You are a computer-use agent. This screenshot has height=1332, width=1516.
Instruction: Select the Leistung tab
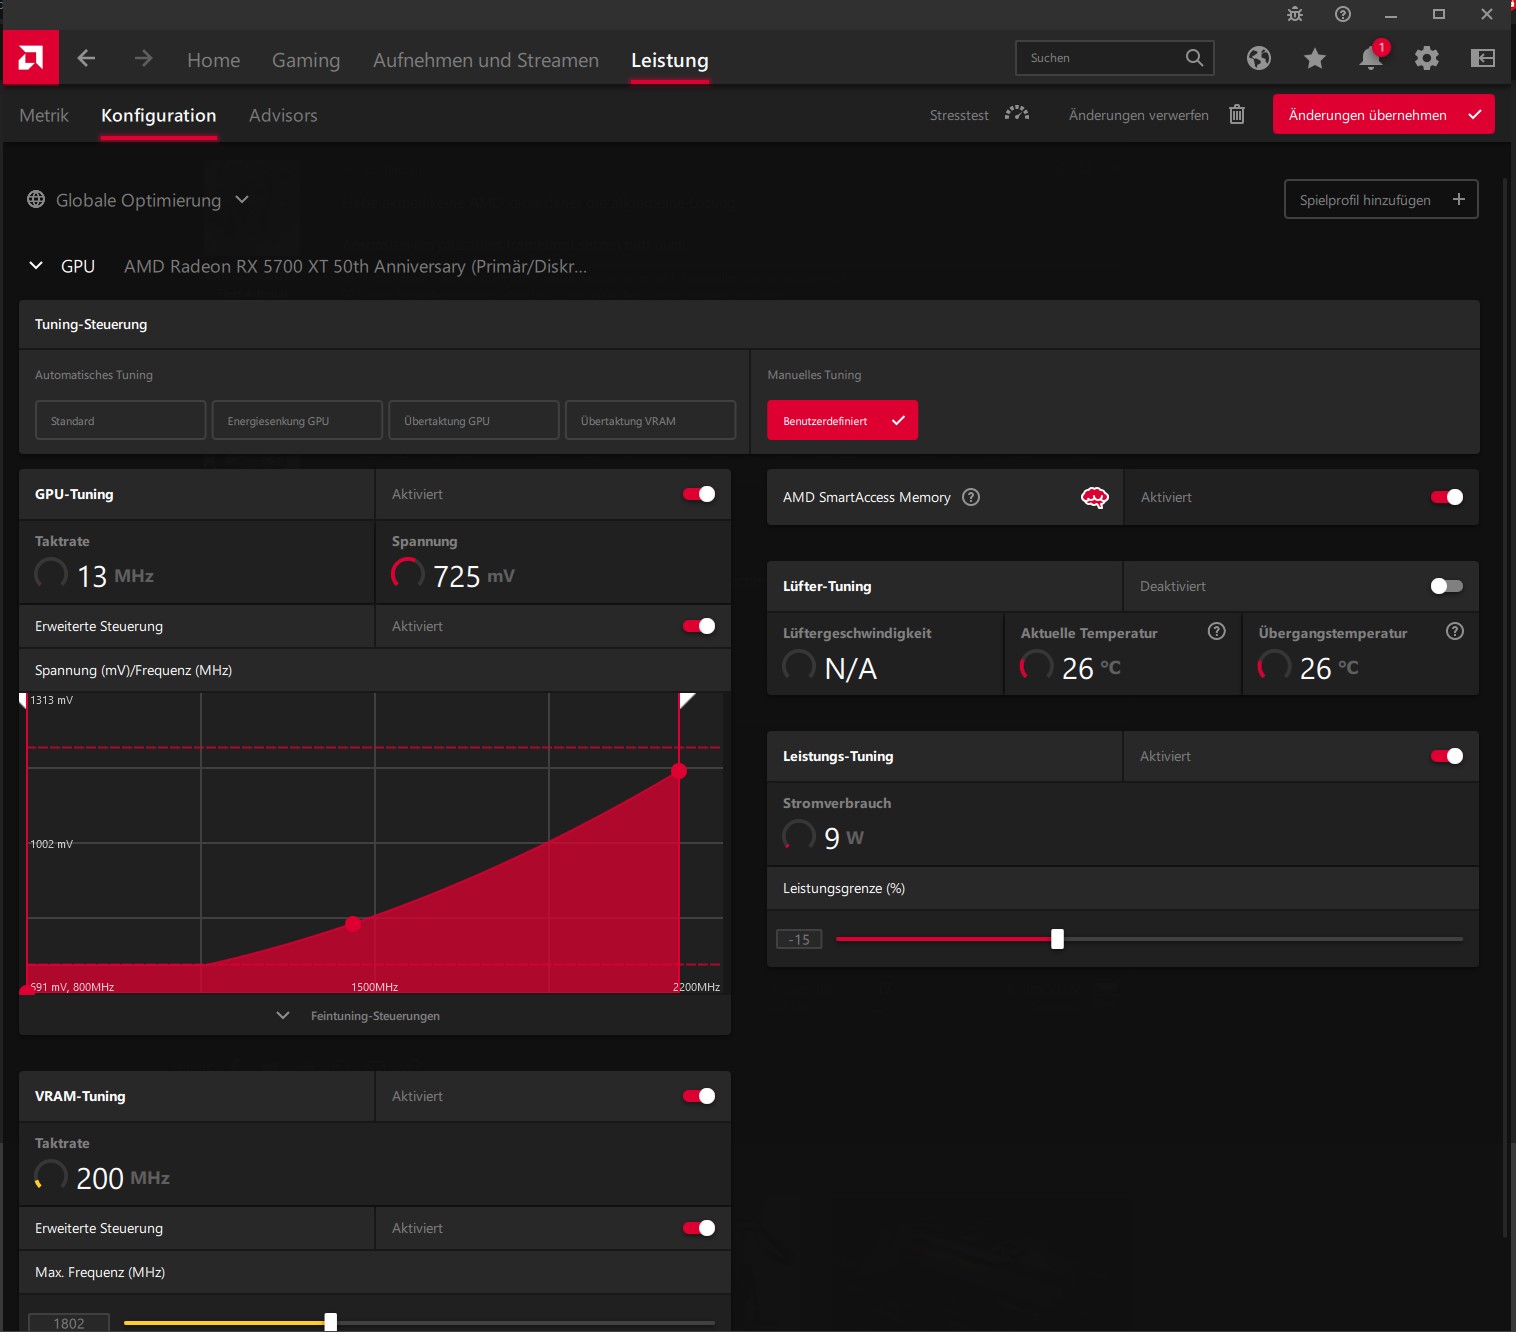pos(670,60)
